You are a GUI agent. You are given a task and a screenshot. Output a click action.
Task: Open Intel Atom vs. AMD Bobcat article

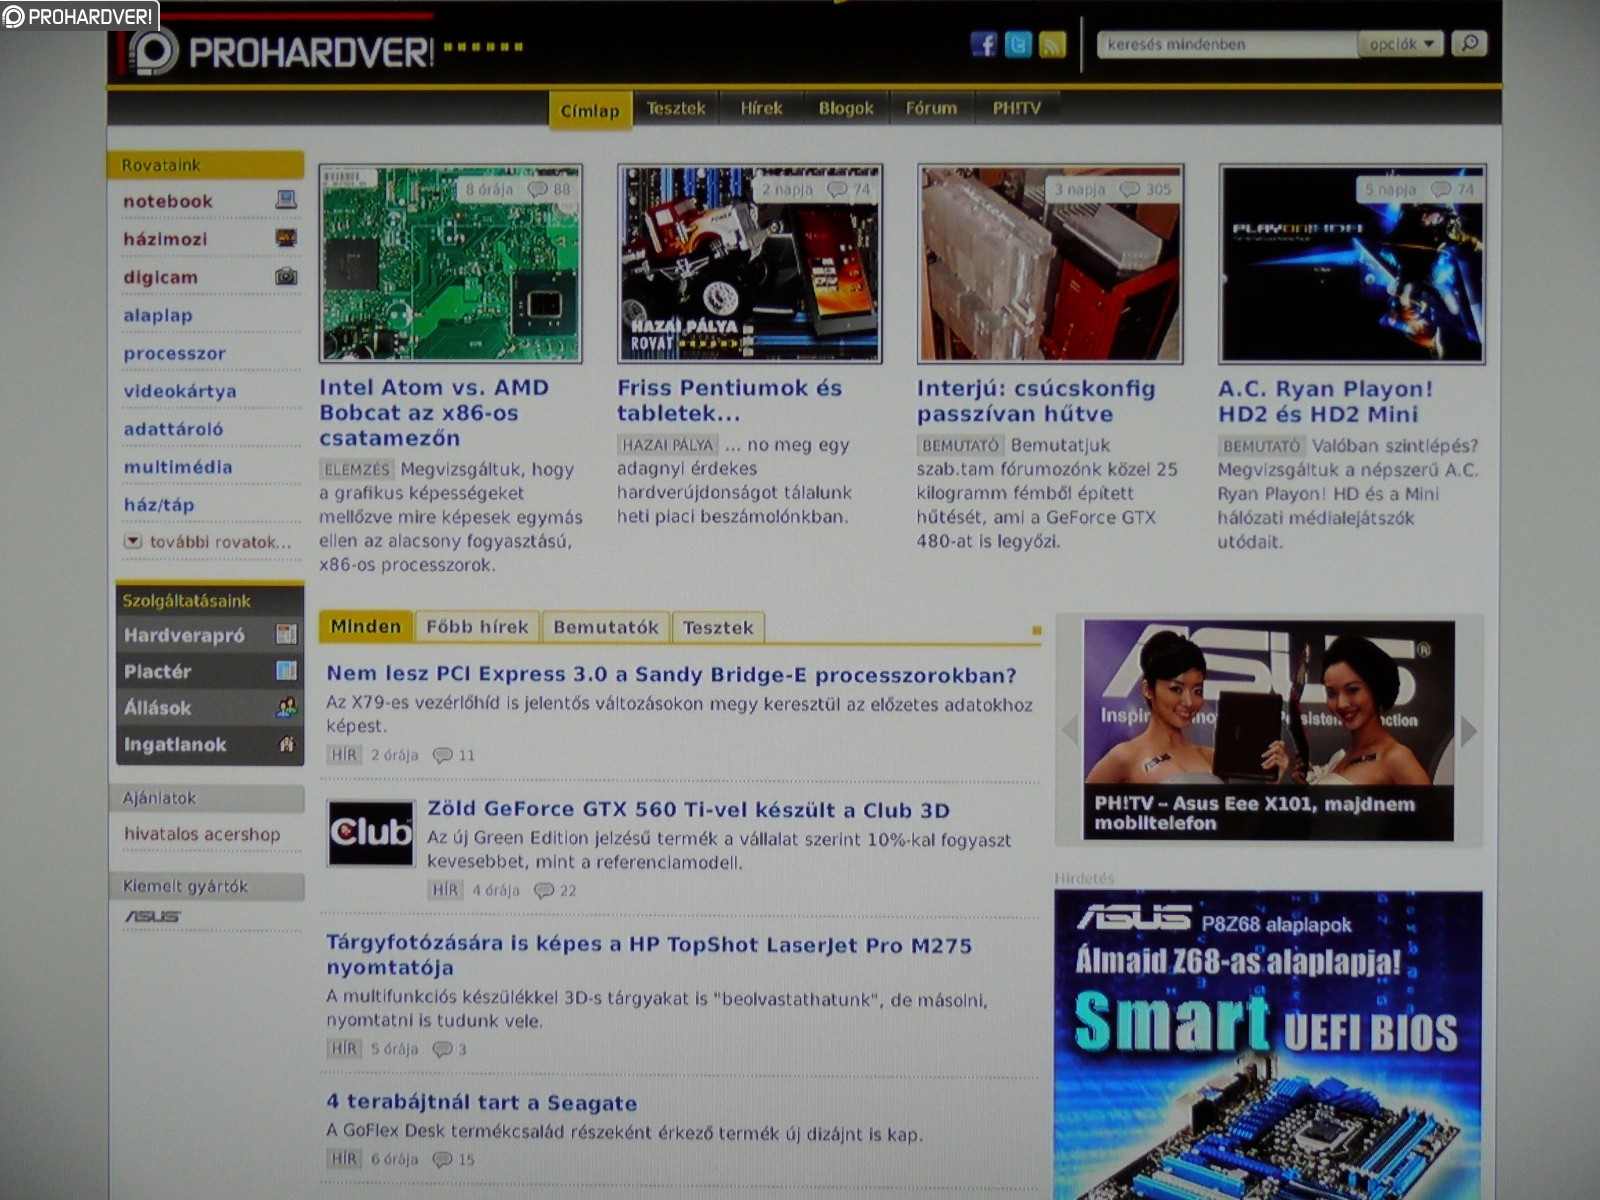click(x=435, y=412)
